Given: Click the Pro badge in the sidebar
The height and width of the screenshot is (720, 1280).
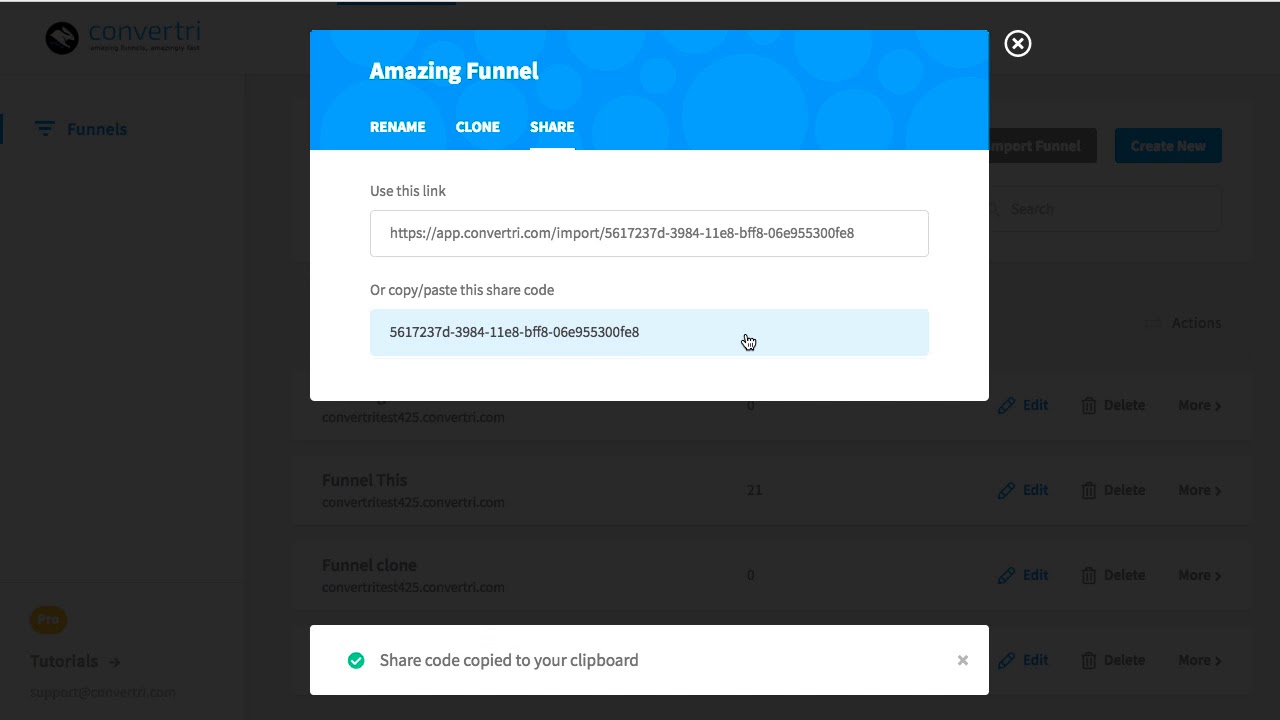Looking at the screenshot, I should coord(48,619).
